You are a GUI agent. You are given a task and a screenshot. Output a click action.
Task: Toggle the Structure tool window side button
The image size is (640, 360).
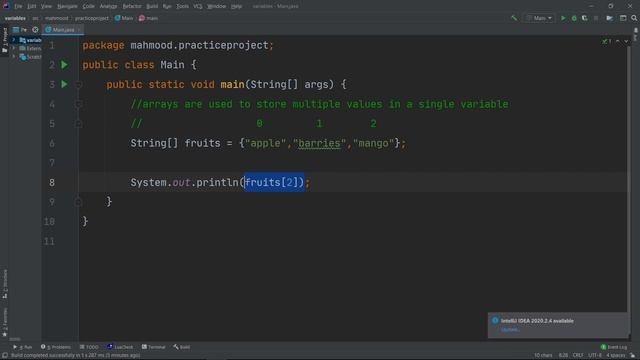[x=4, y=284]
